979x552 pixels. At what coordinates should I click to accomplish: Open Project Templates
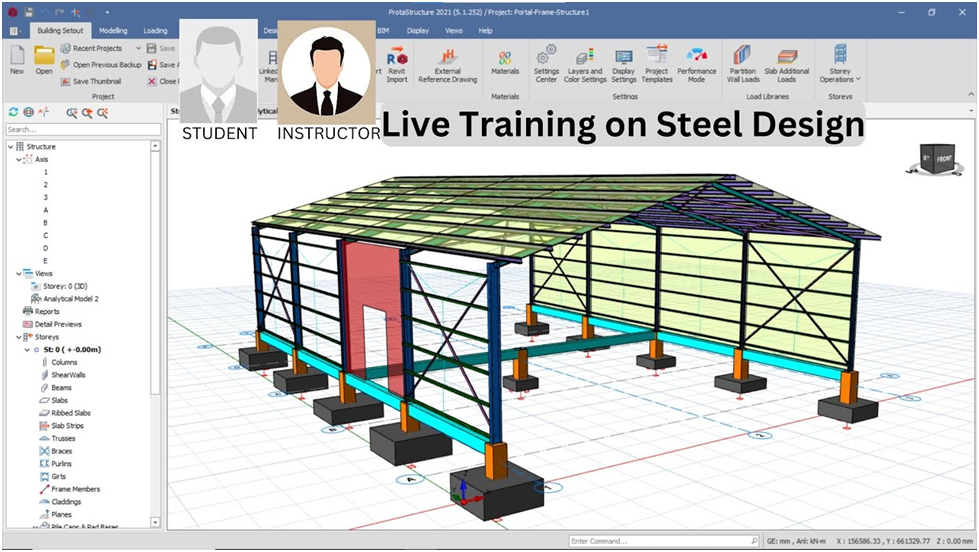tap(657, 64)
